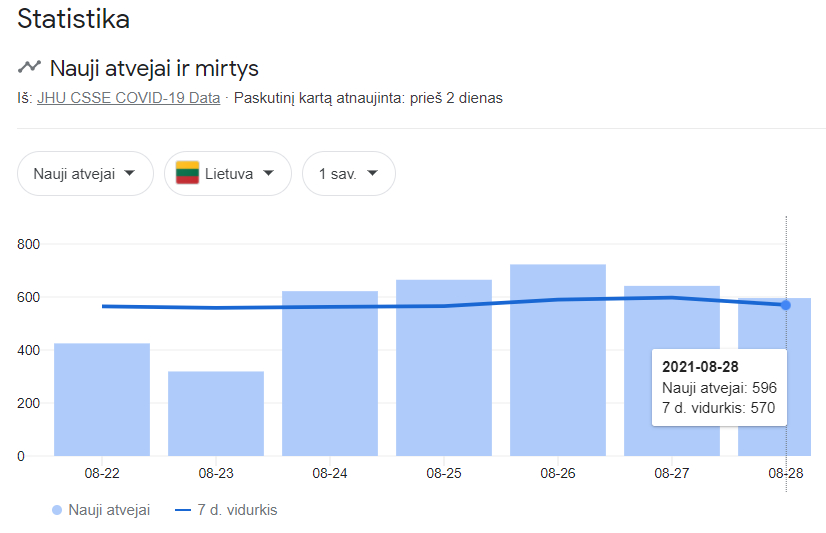
Task: Open the JHU CSSE COVID-19 Data link
Action: tap(129, 98)
